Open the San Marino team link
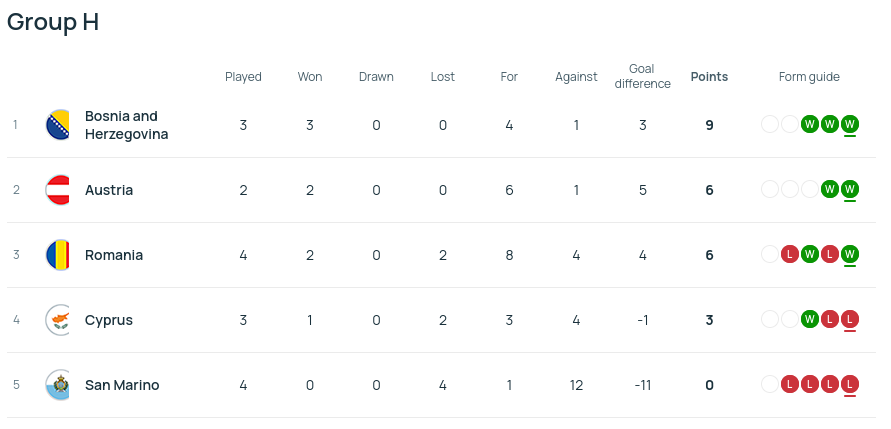This screenshot has width=891, height=429. pos(122,385)
